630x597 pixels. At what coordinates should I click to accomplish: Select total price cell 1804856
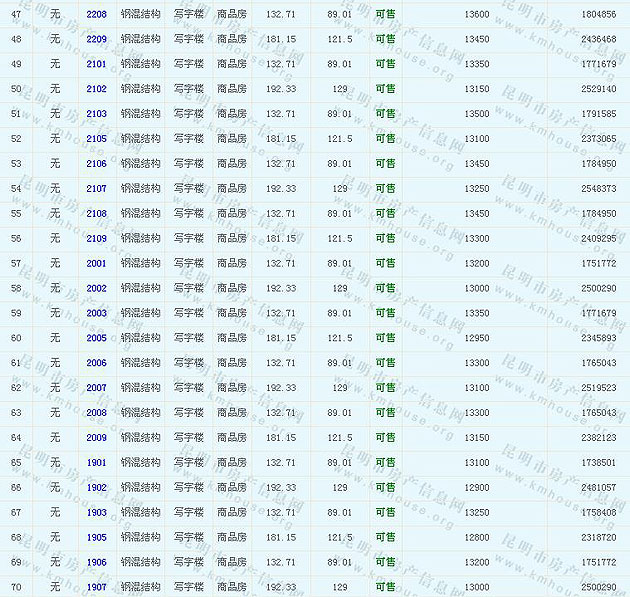598,14
